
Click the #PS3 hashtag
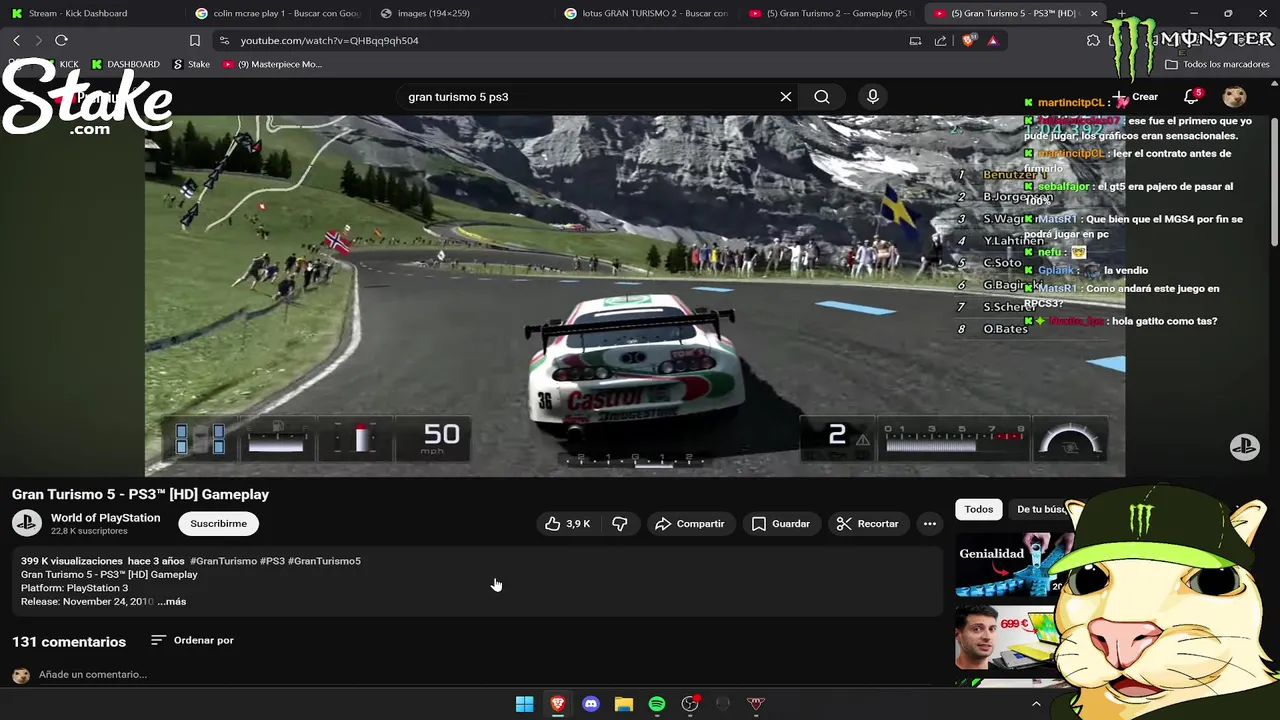pos(272,561)
